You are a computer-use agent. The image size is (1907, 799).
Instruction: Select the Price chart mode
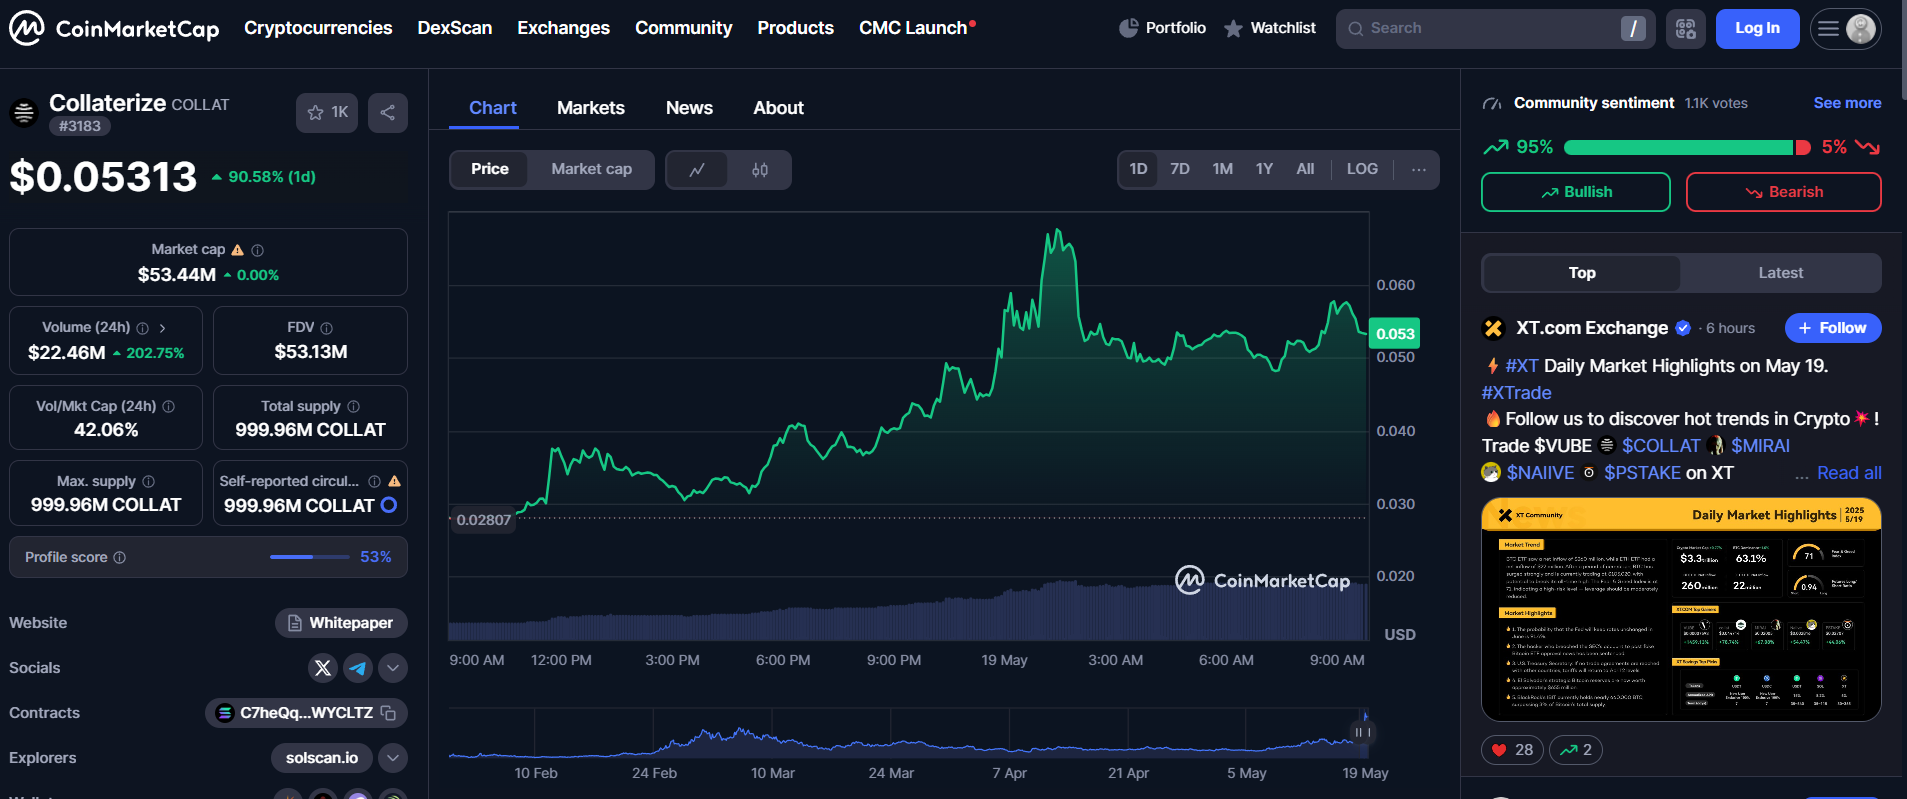coord(490,170)
